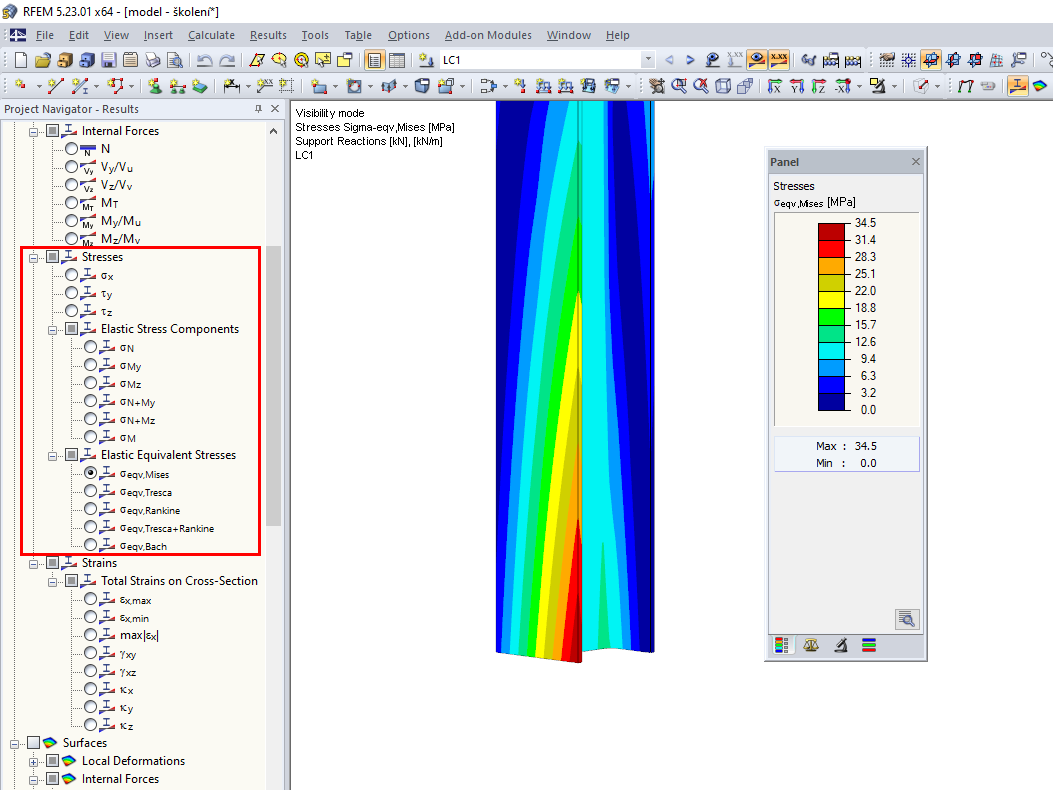This screenshot has width=1053, height=790.
Task: Open the Options menu
Action: (408, 35)
